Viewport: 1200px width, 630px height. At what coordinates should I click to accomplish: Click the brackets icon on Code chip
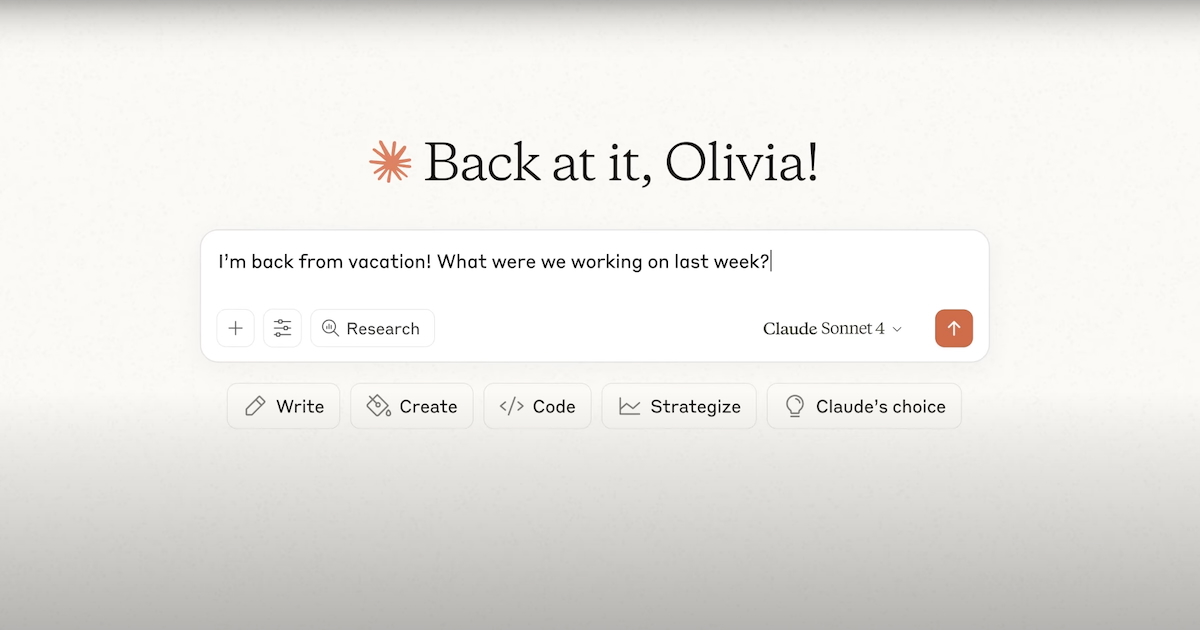click(511, 406)
